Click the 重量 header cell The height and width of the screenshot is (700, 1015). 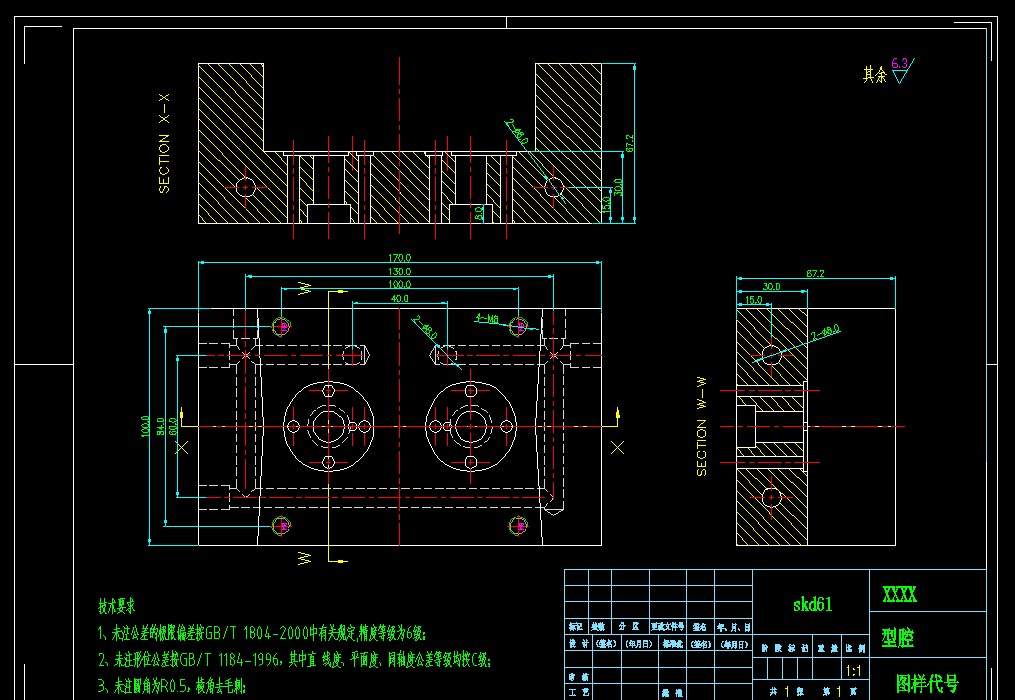[827, 648]
